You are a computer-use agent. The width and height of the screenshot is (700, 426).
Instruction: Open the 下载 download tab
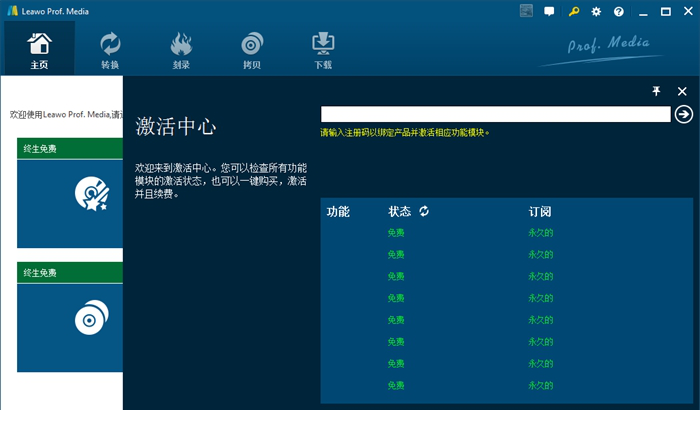323,48
